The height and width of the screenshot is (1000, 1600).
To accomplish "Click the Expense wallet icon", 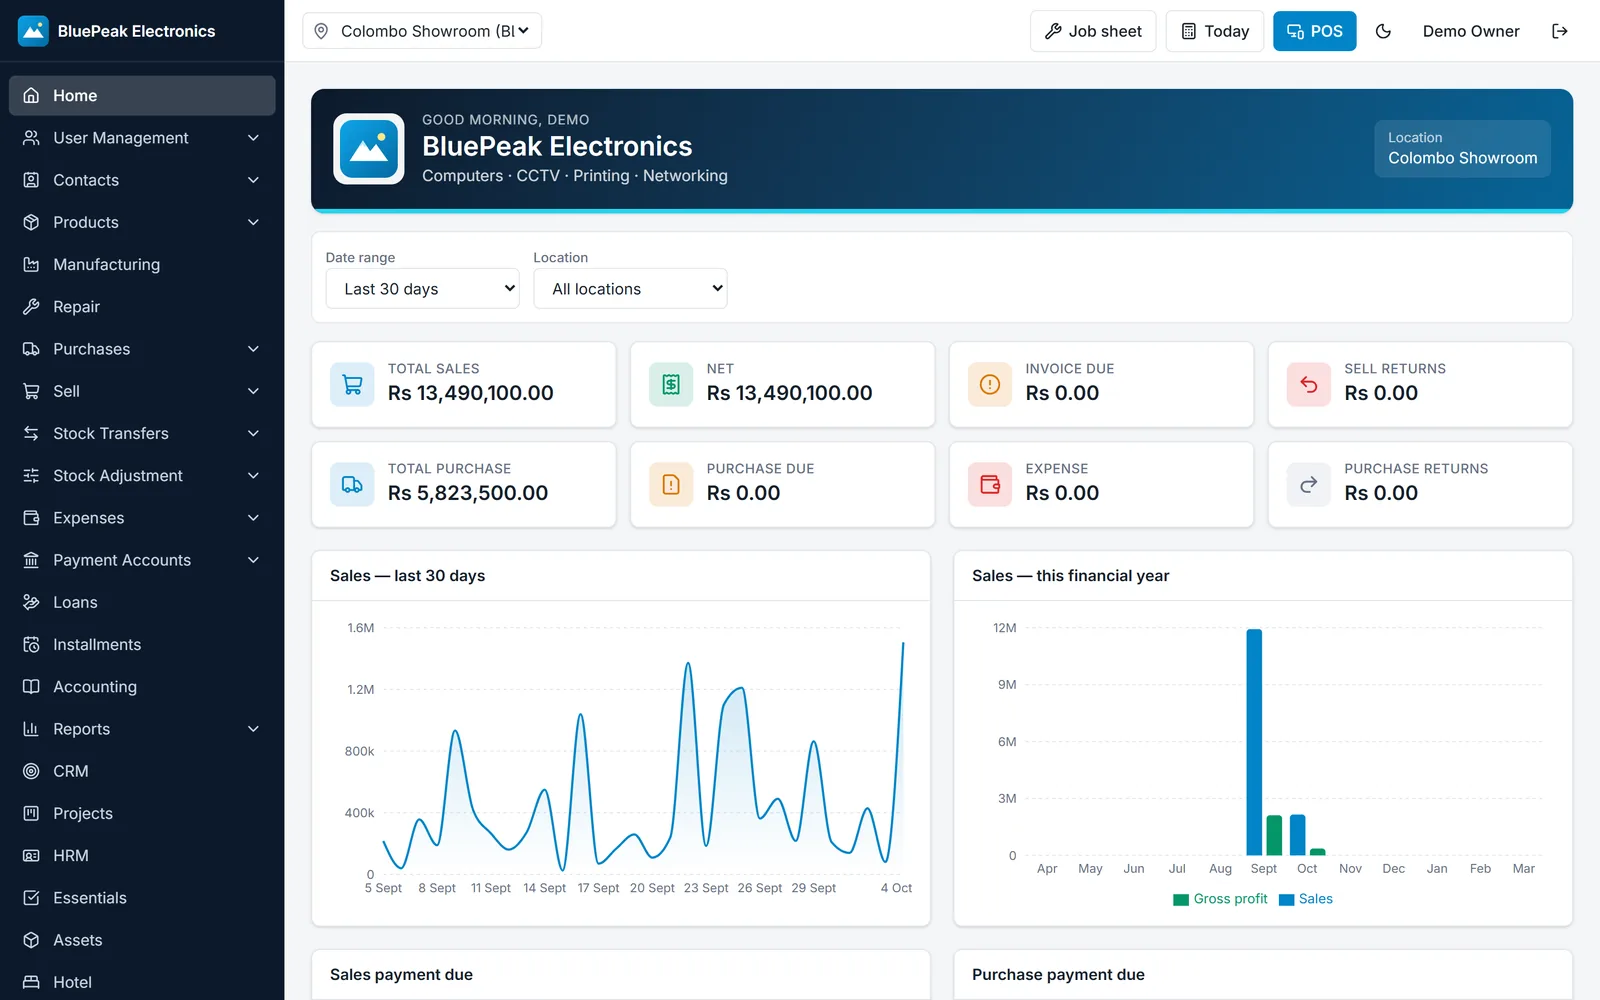I will (990, 485).
